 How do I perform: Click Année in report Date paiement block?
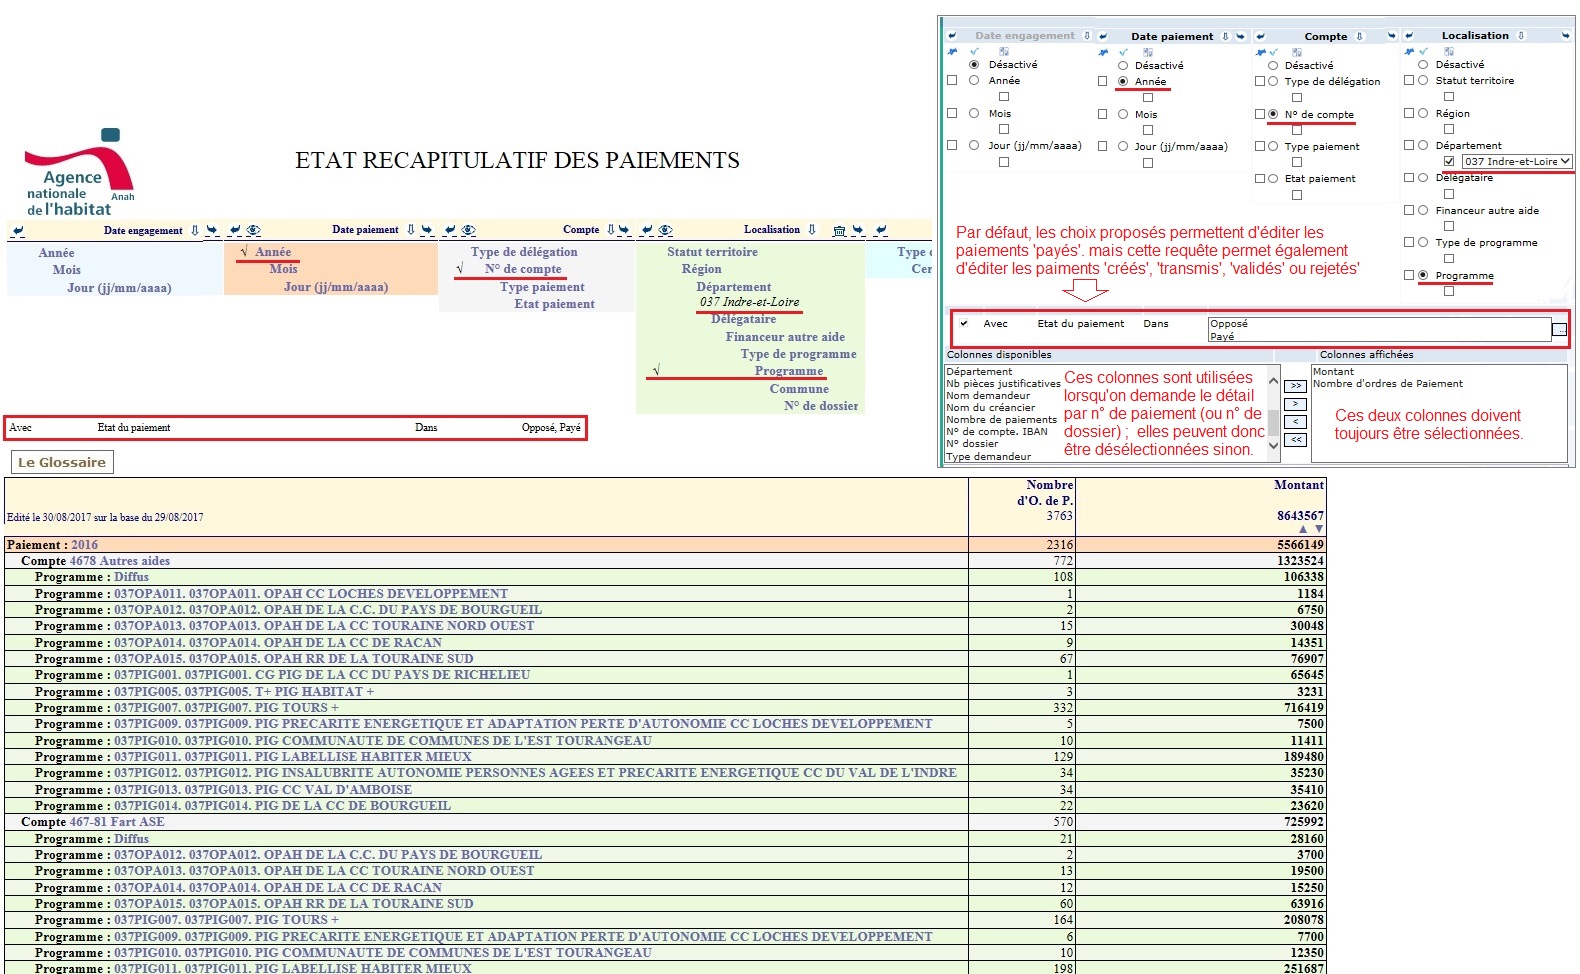click(x=273, y=252)
